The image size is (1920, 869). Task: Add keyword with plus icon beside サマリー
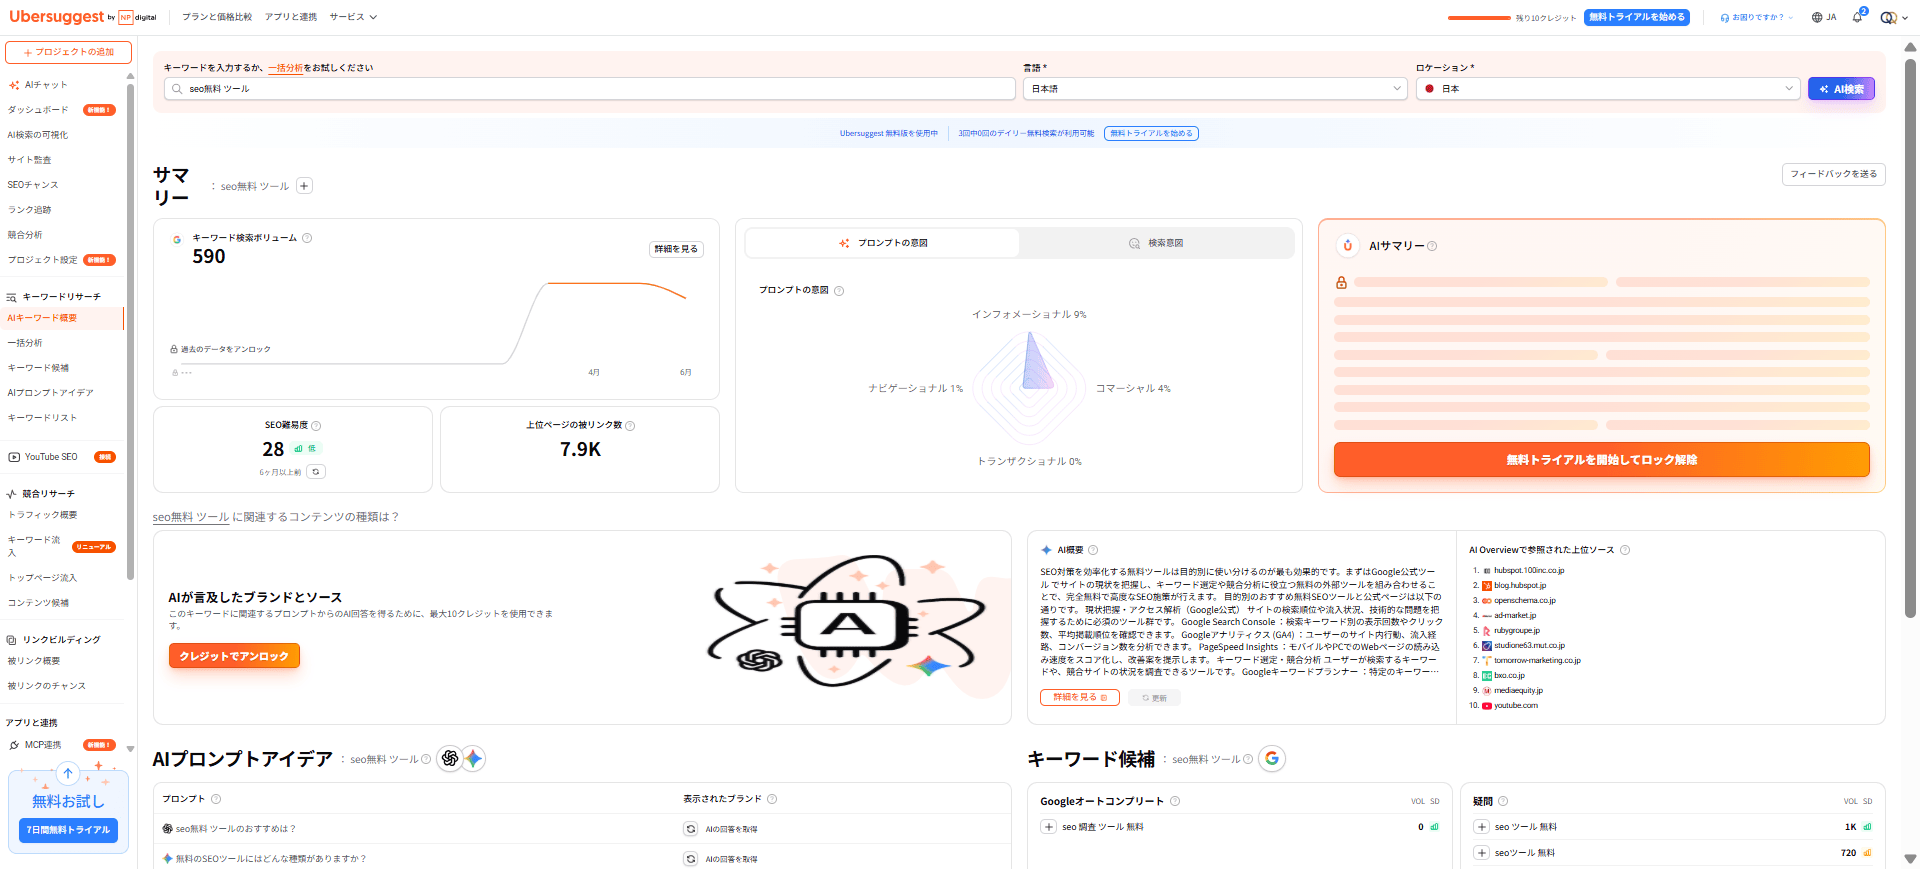click(305, 186)
